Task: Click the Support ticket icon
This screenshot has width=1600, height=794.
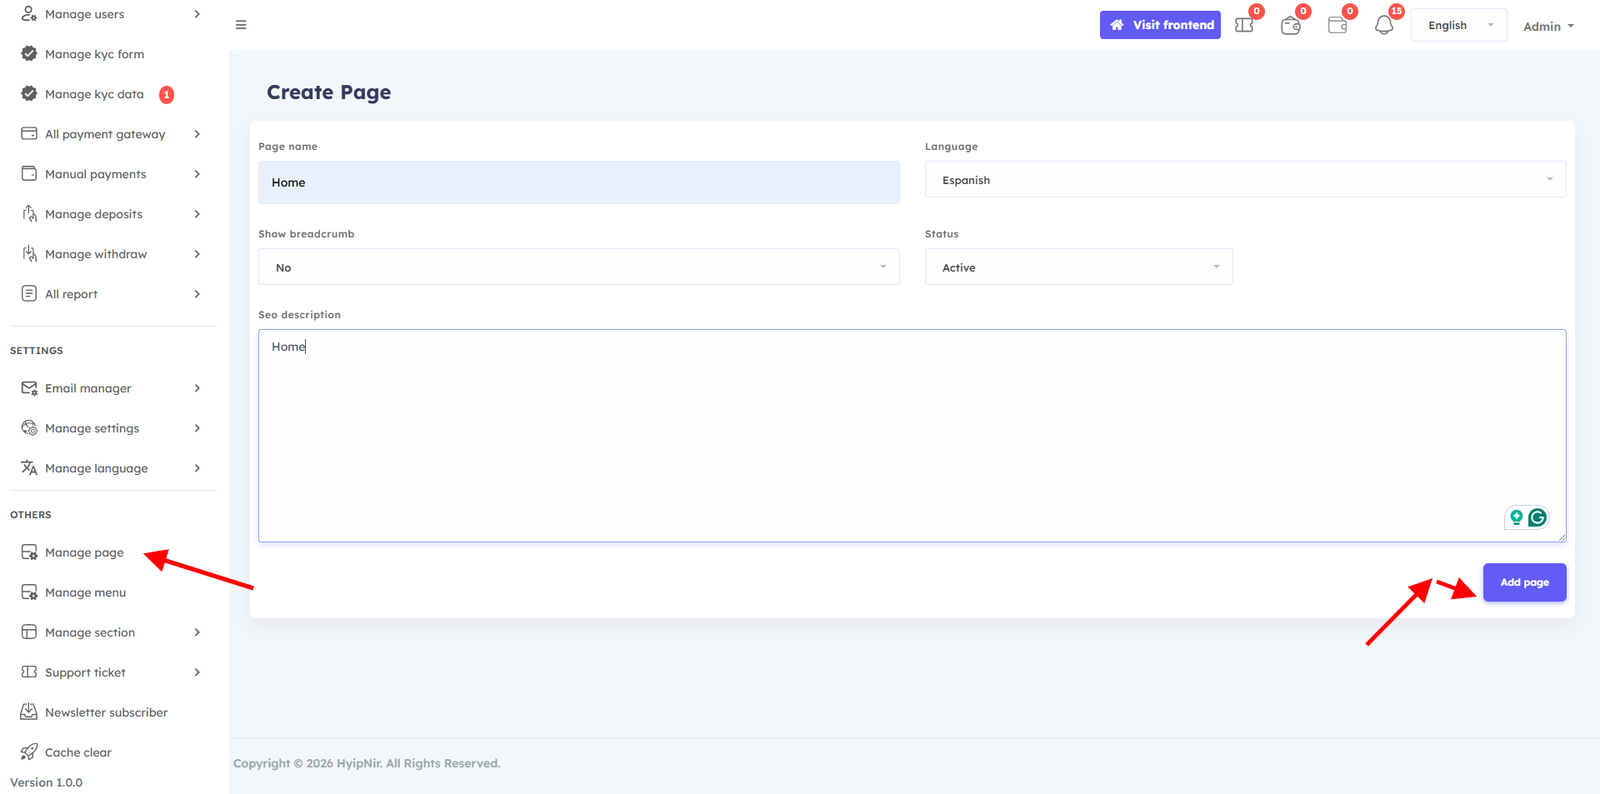Action: [29, 672]
